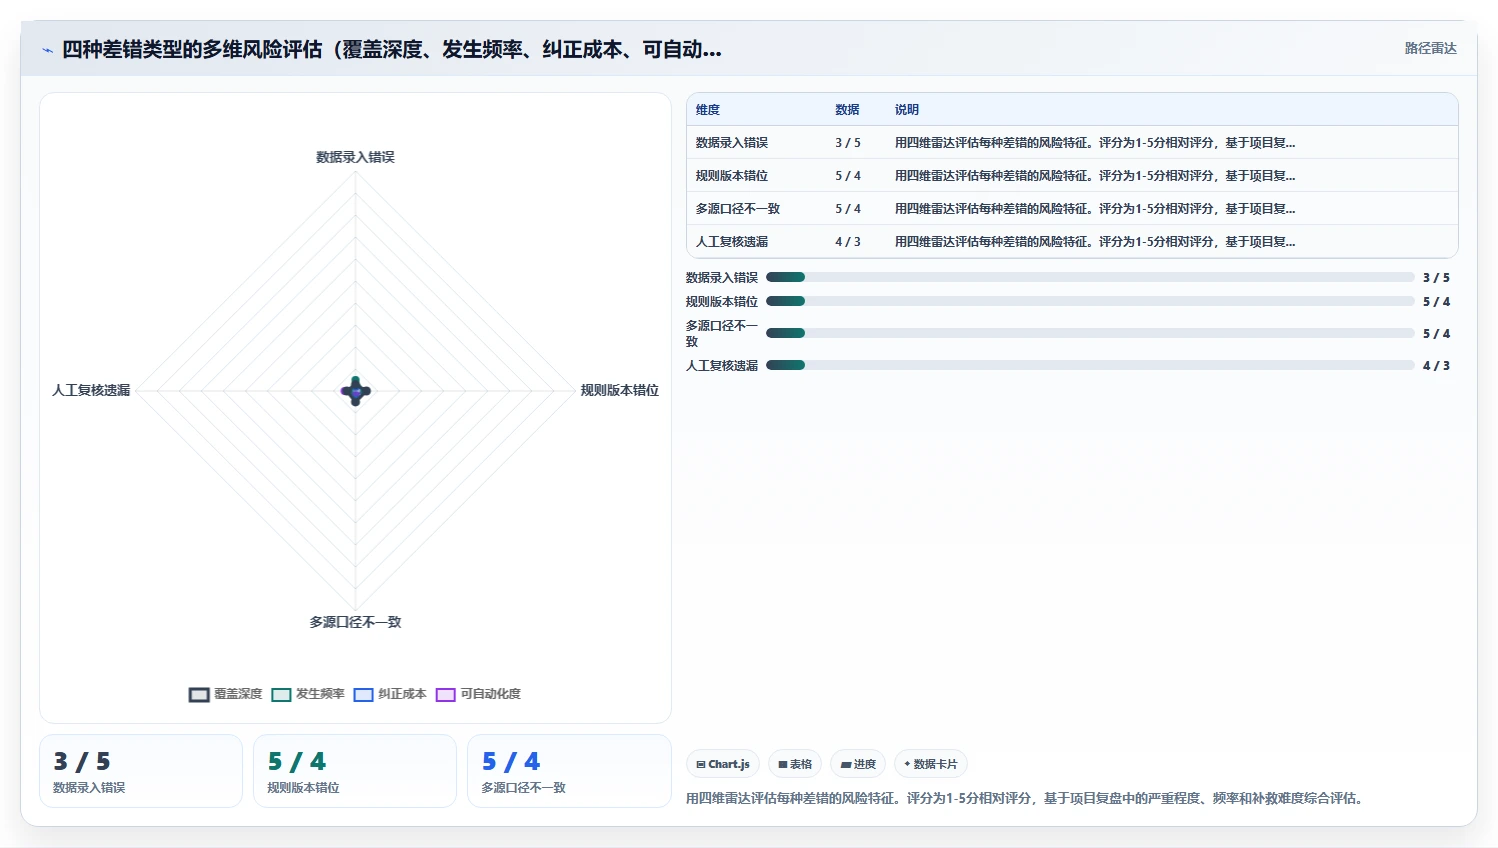The image size is (1498, 848).
Task: Click the 4 / 3 value in table
Action: click(848, 242)
